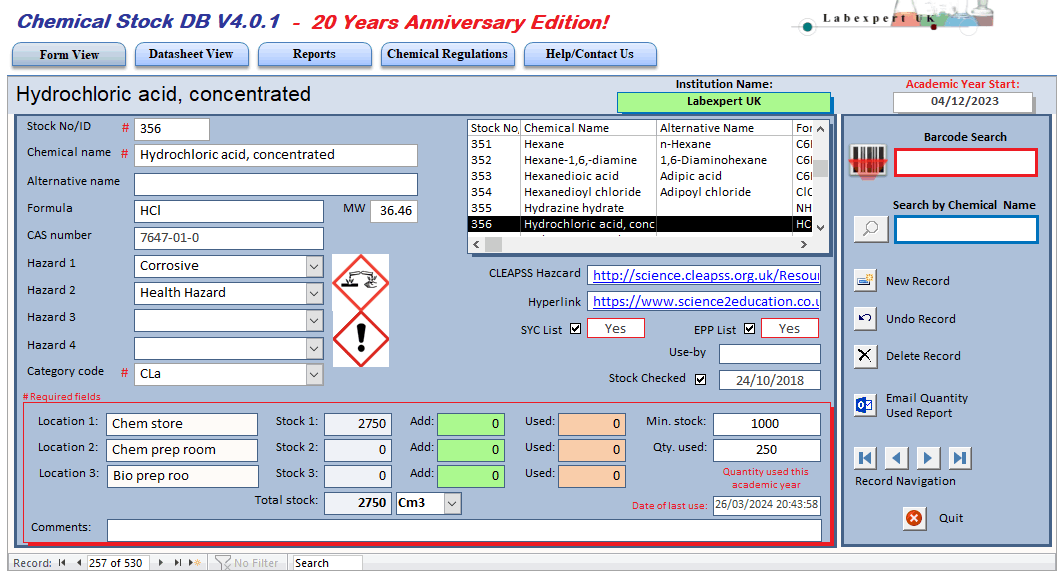1062x577 pixels.
Task: Click the magnifying glass search icon
Action: tap(870, 229)
